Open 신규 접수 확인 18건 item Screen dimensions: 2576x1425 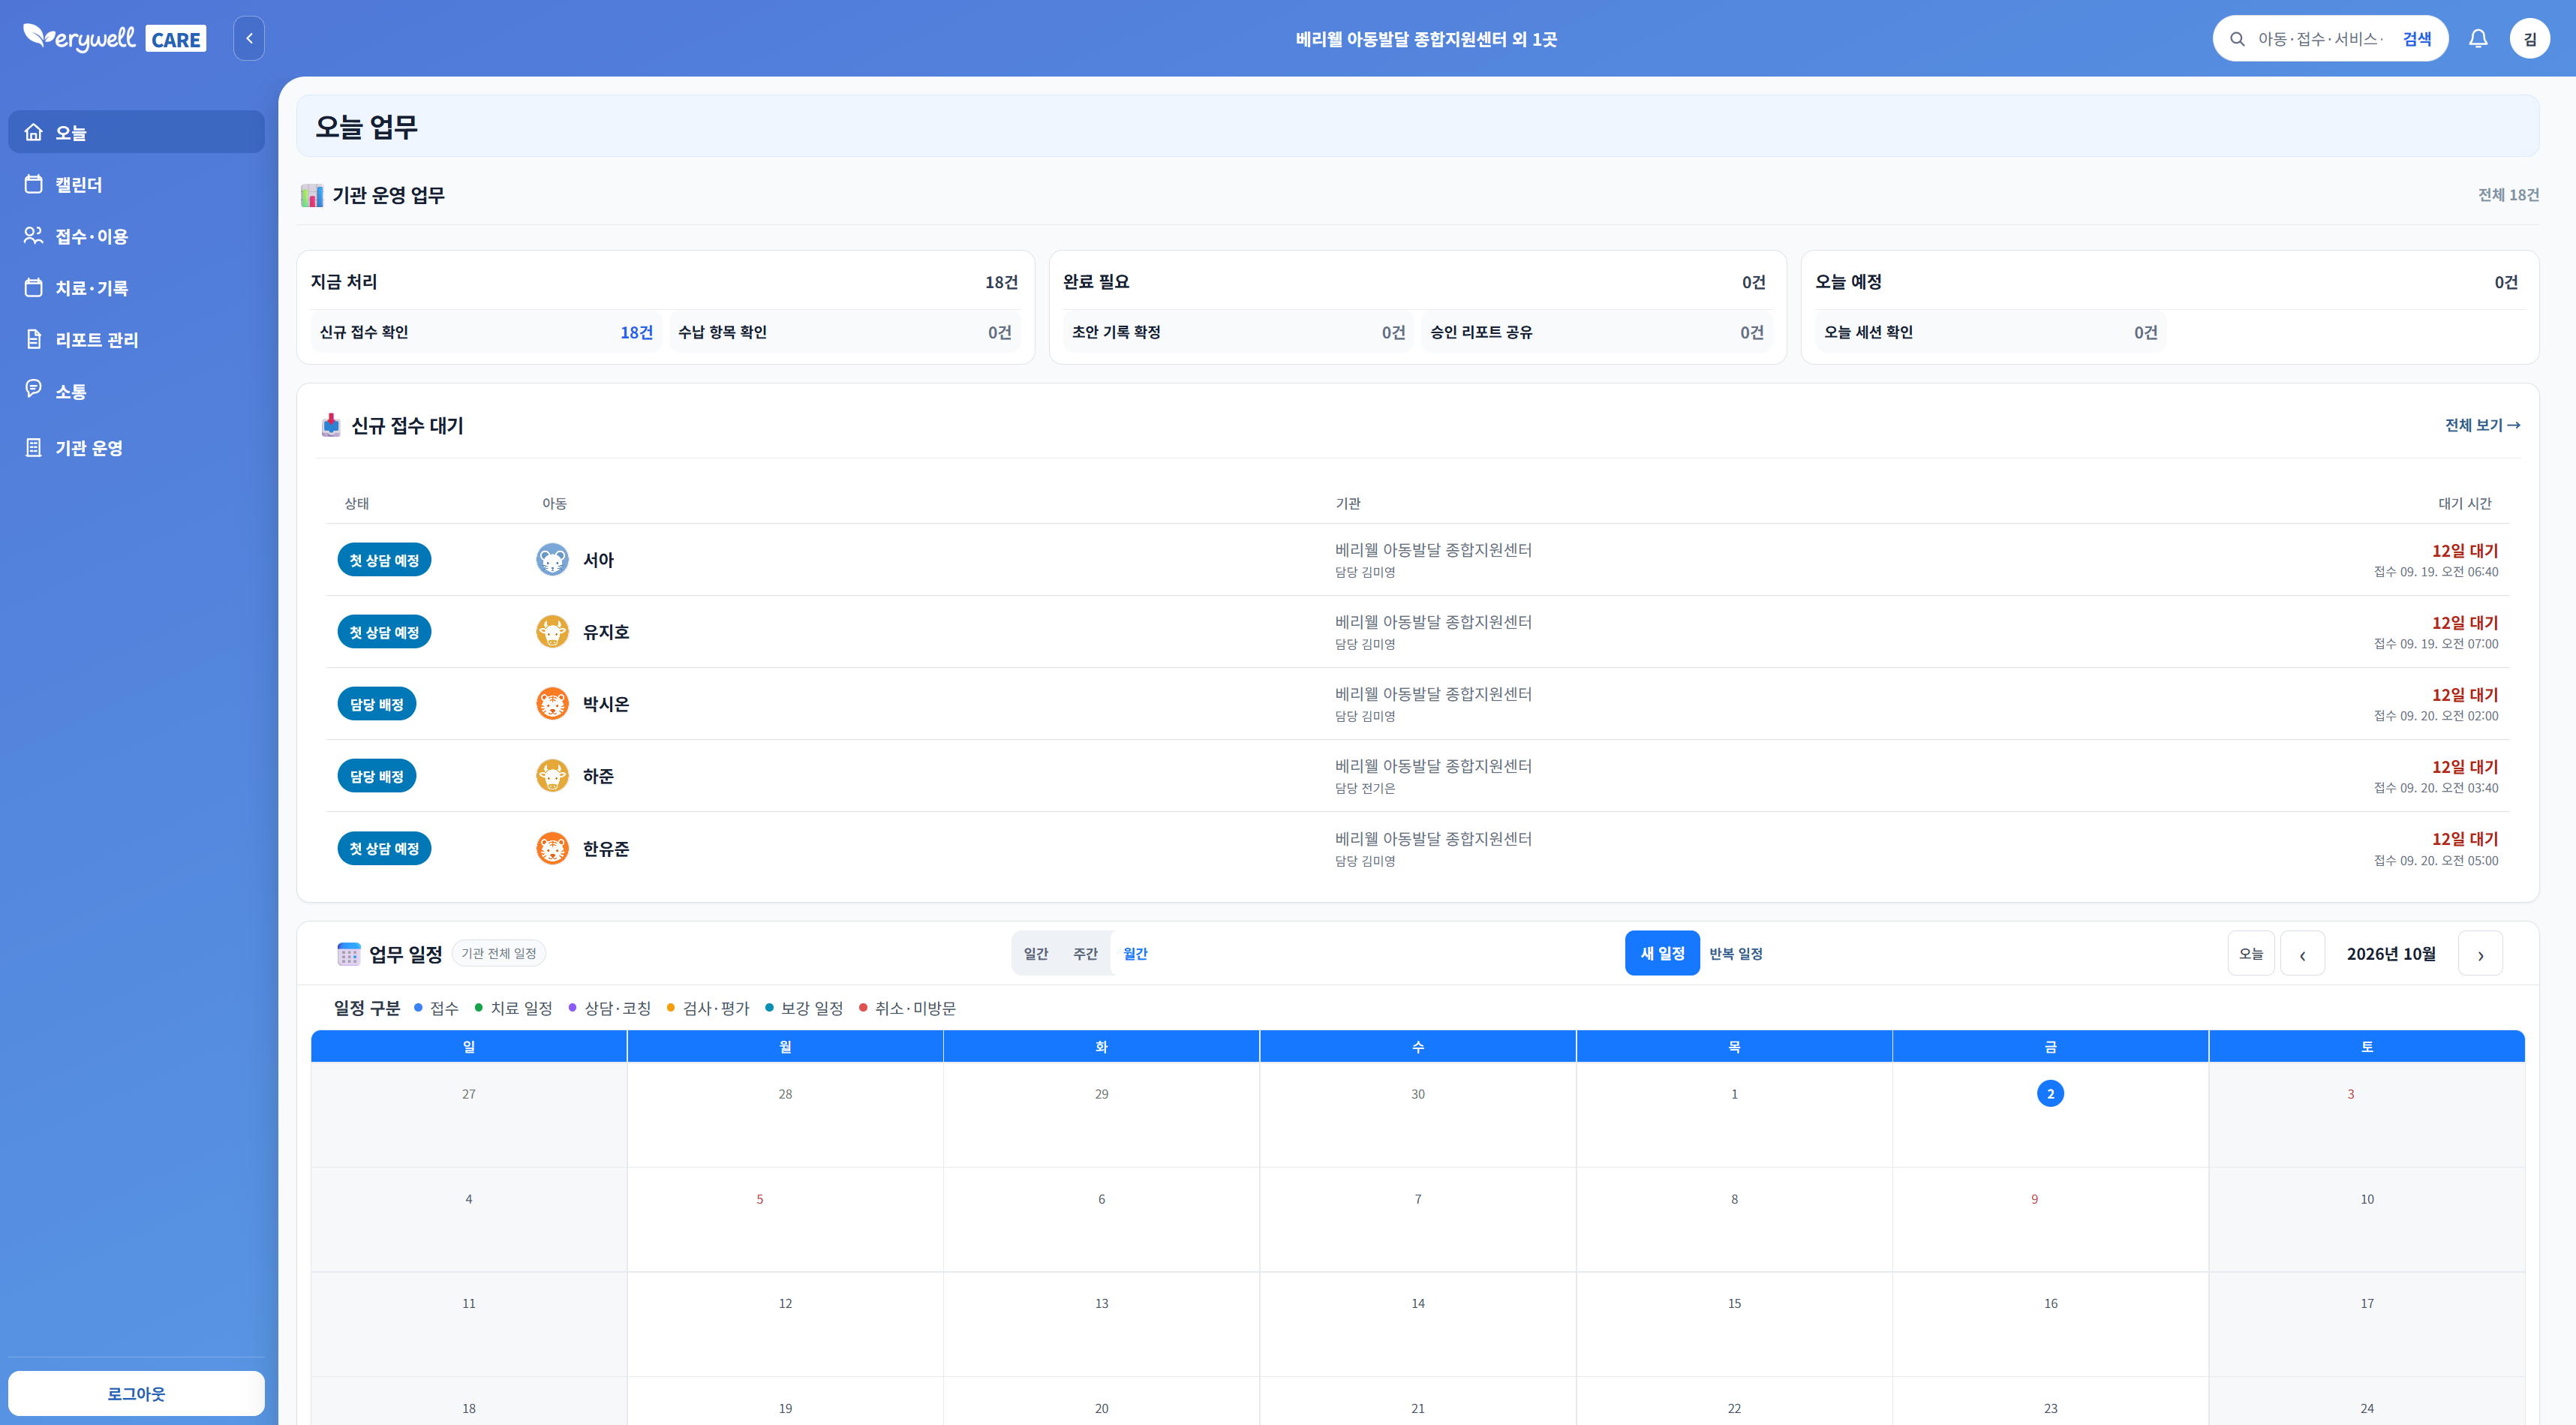[x=486, y=332]
